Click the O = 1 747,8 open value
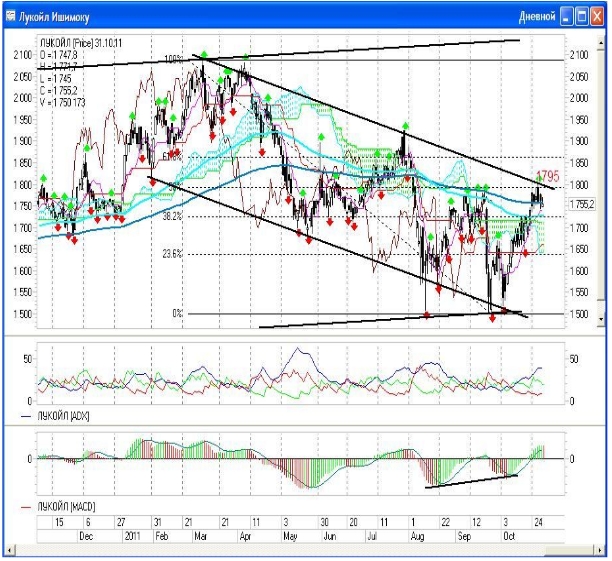 click(59, 55)
